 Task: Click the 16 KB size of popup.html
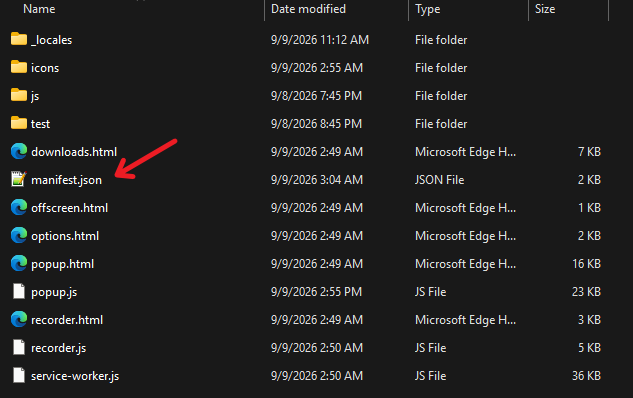(x=587, y=264)
